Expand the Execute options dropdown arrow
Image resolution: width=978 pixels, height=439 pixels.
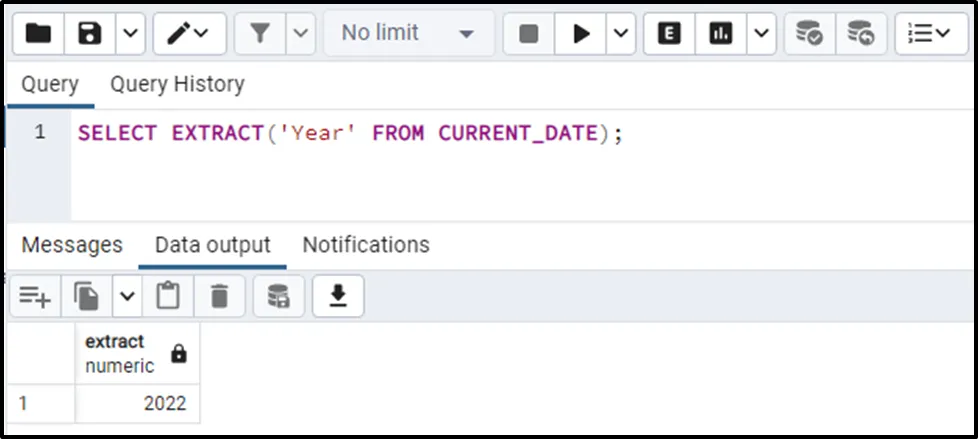[621, 34]
